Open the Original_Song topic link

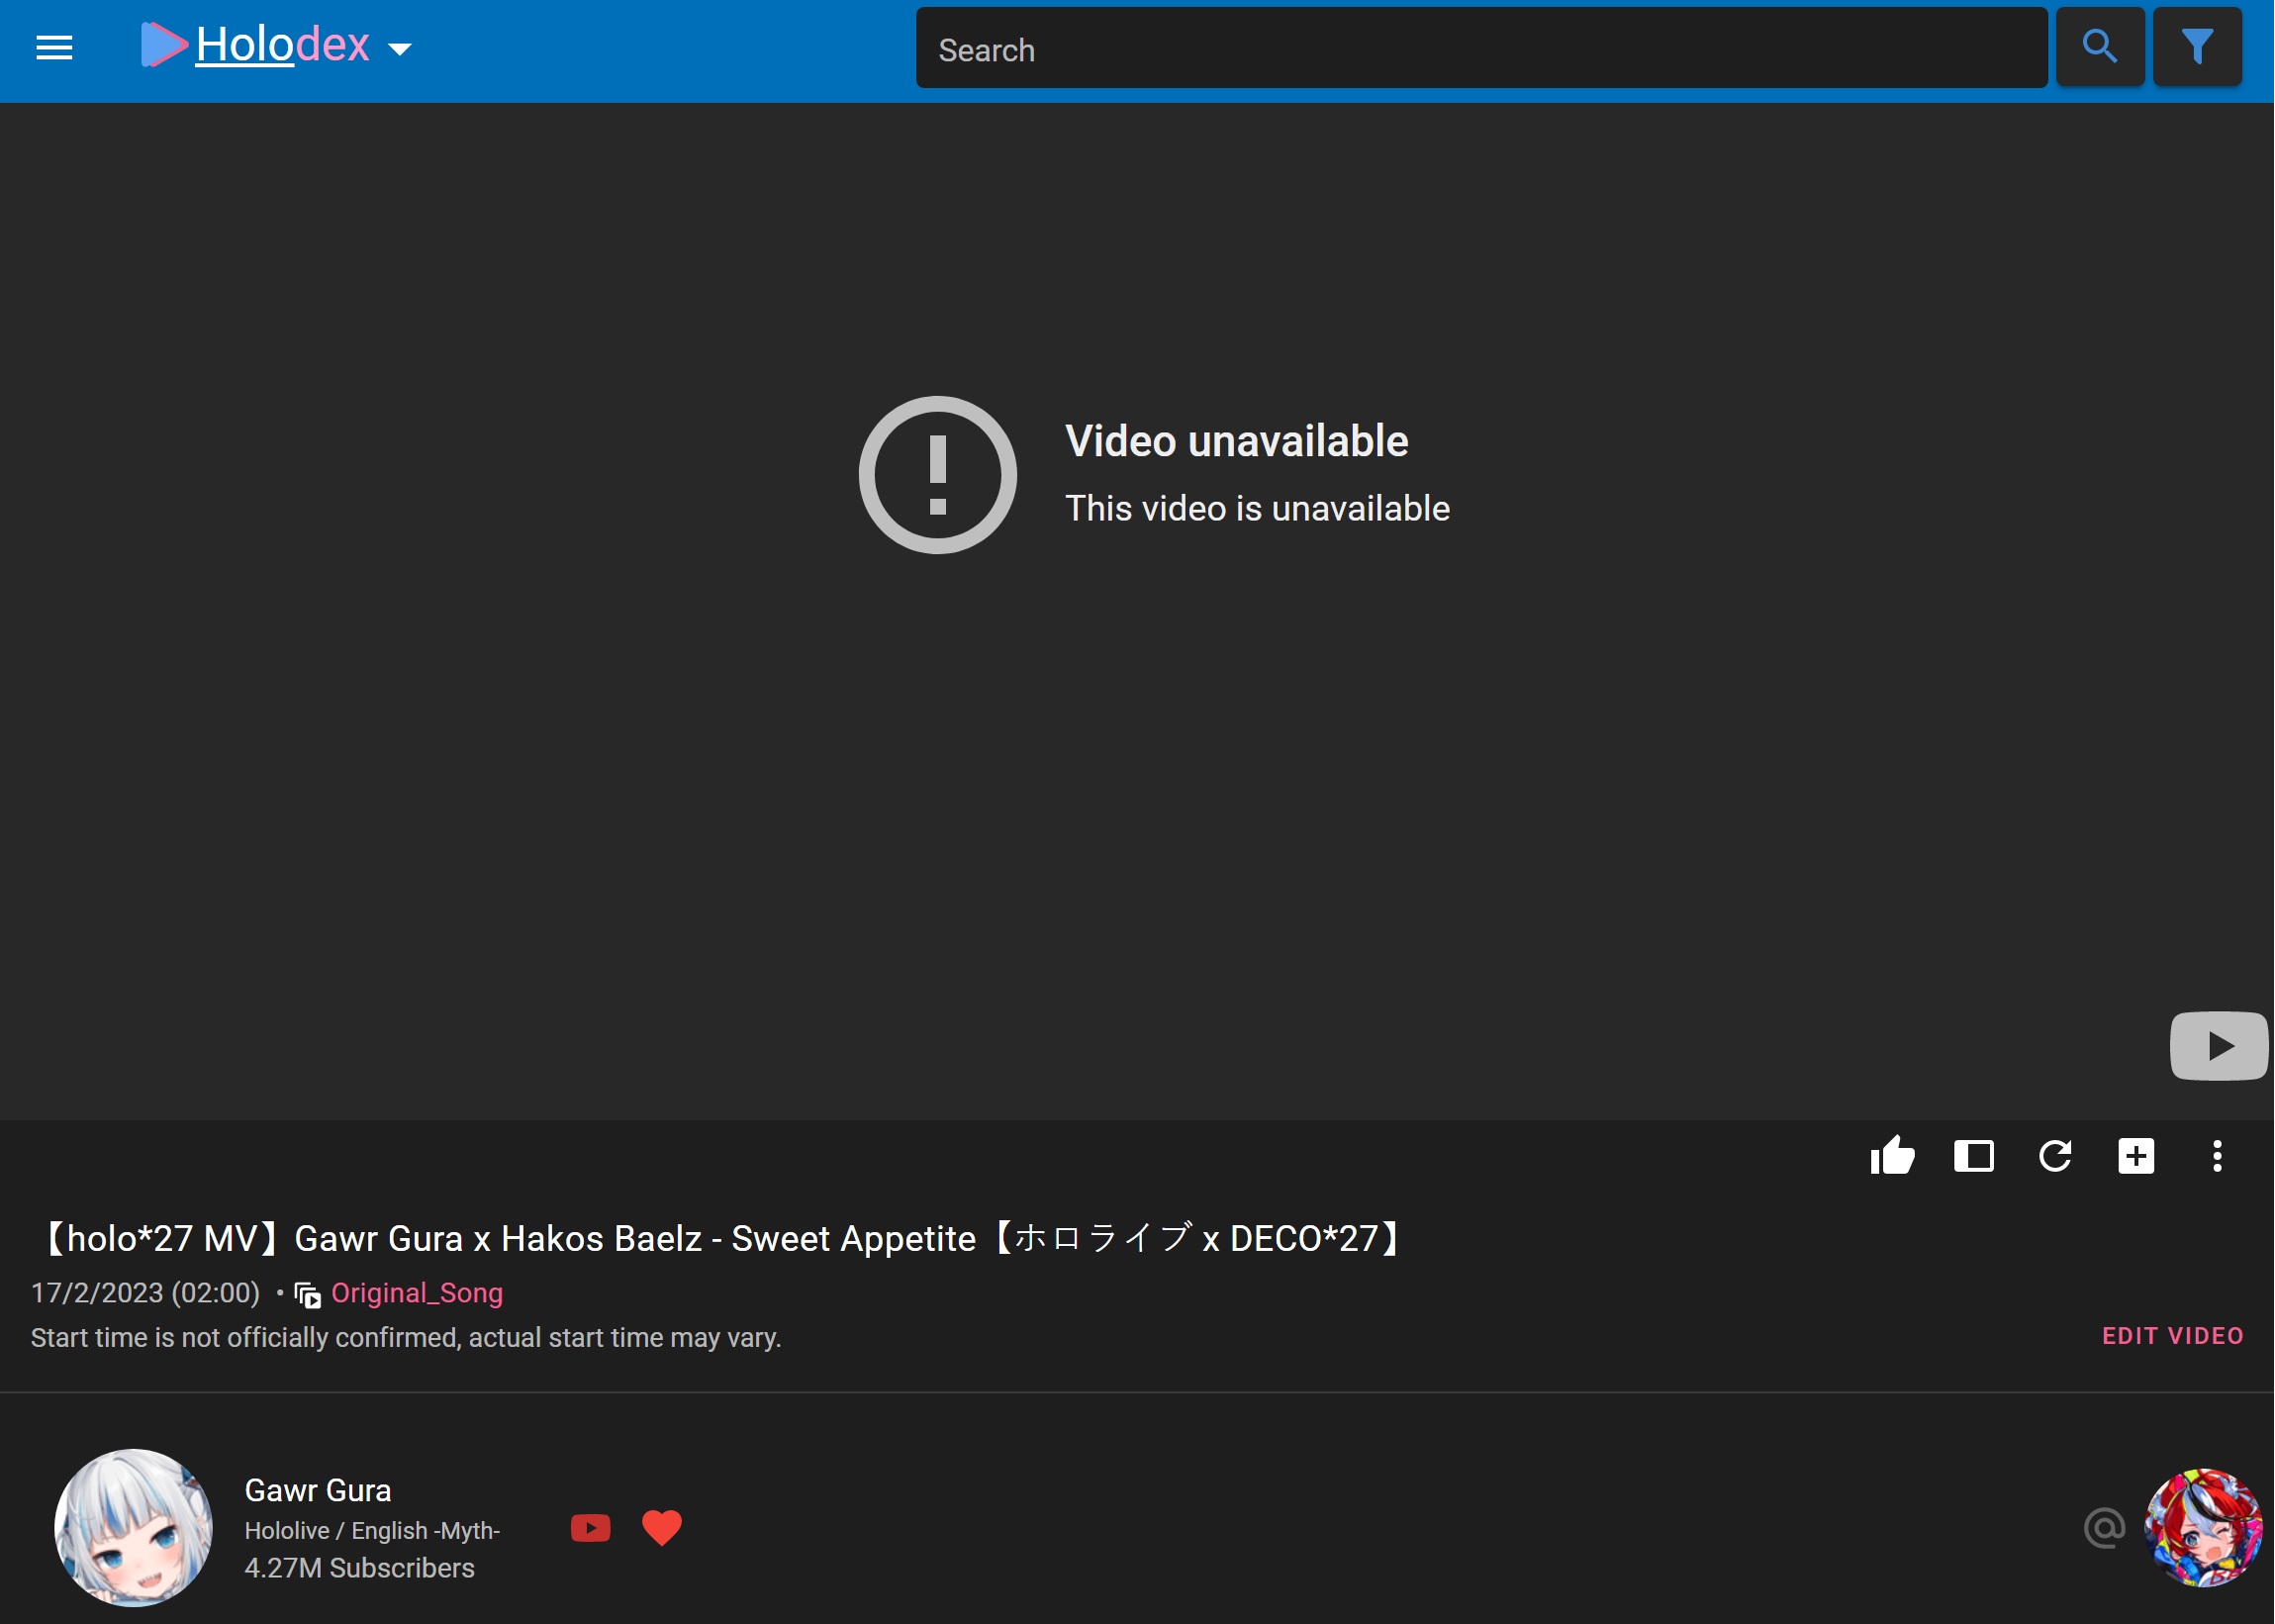417,1293
